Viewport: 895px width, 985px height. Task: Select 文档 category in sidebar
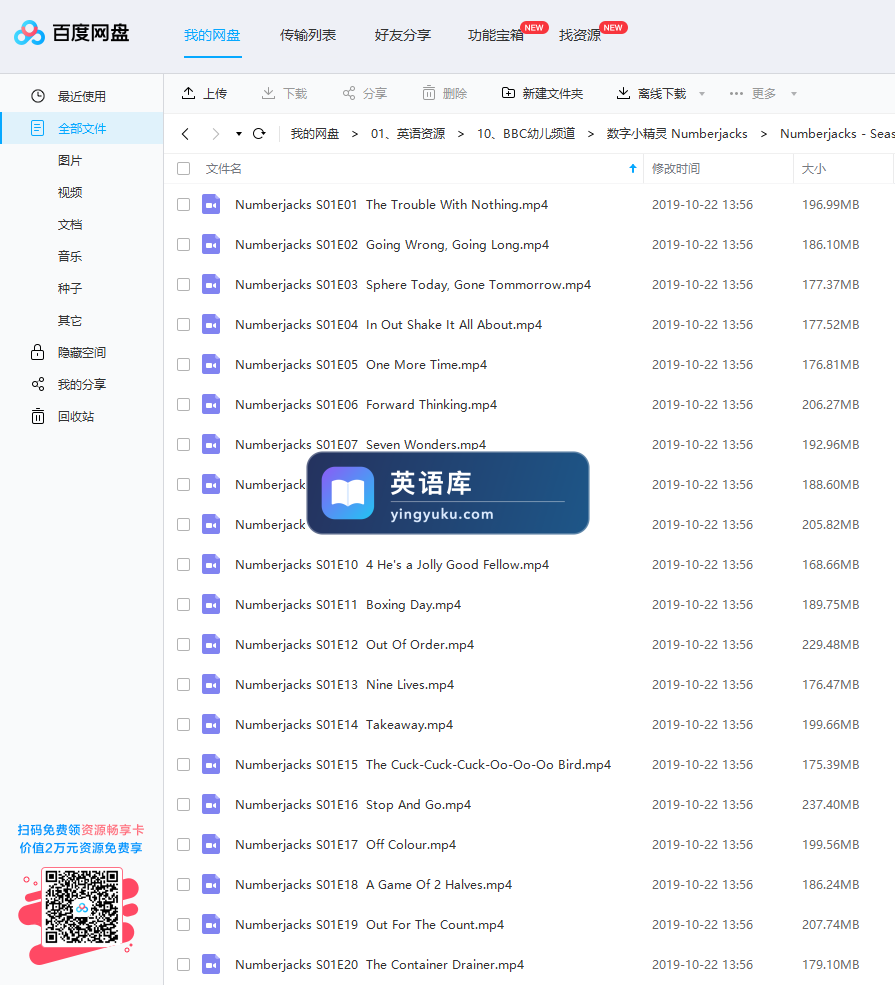coord(70,224)
